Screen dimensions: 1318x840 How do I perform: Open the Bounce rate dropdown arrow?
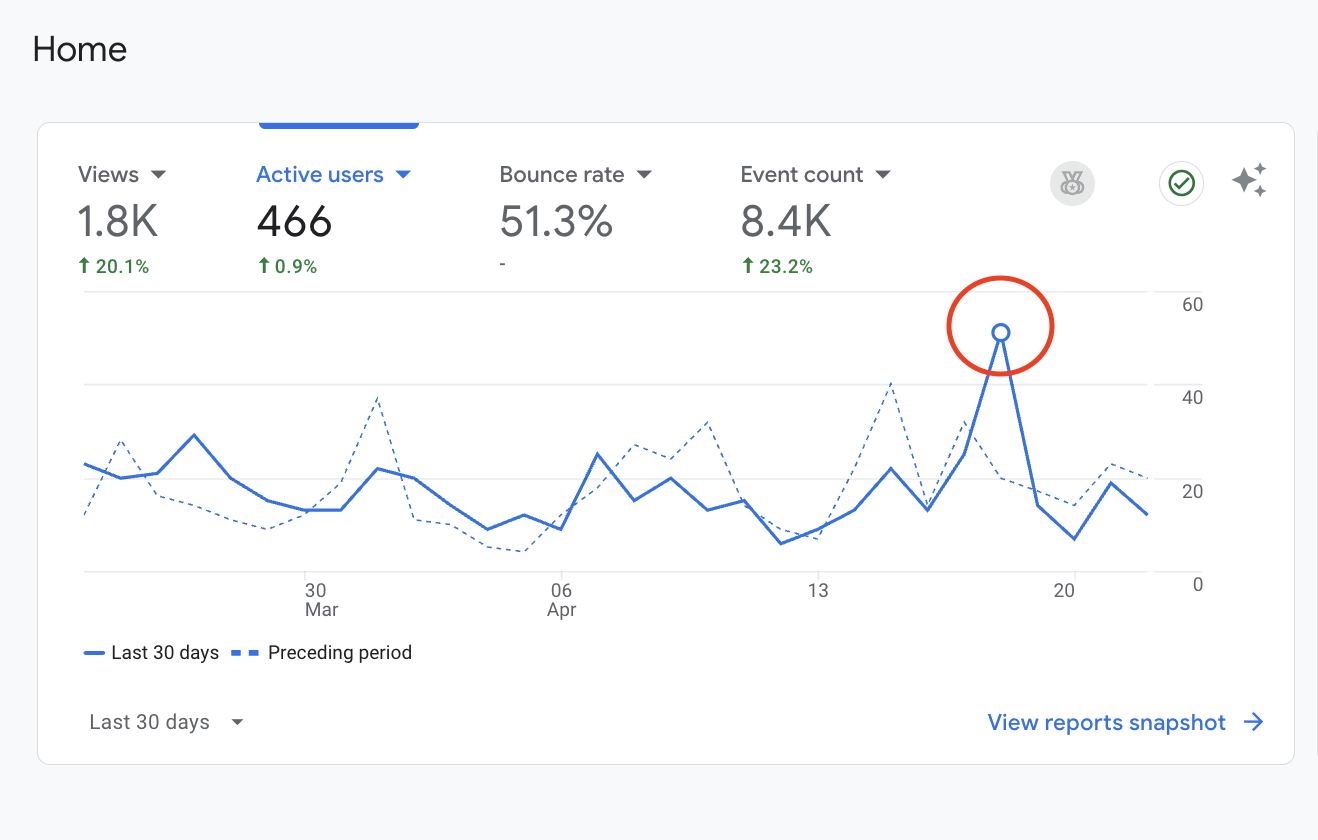click(x=644, y=175)
